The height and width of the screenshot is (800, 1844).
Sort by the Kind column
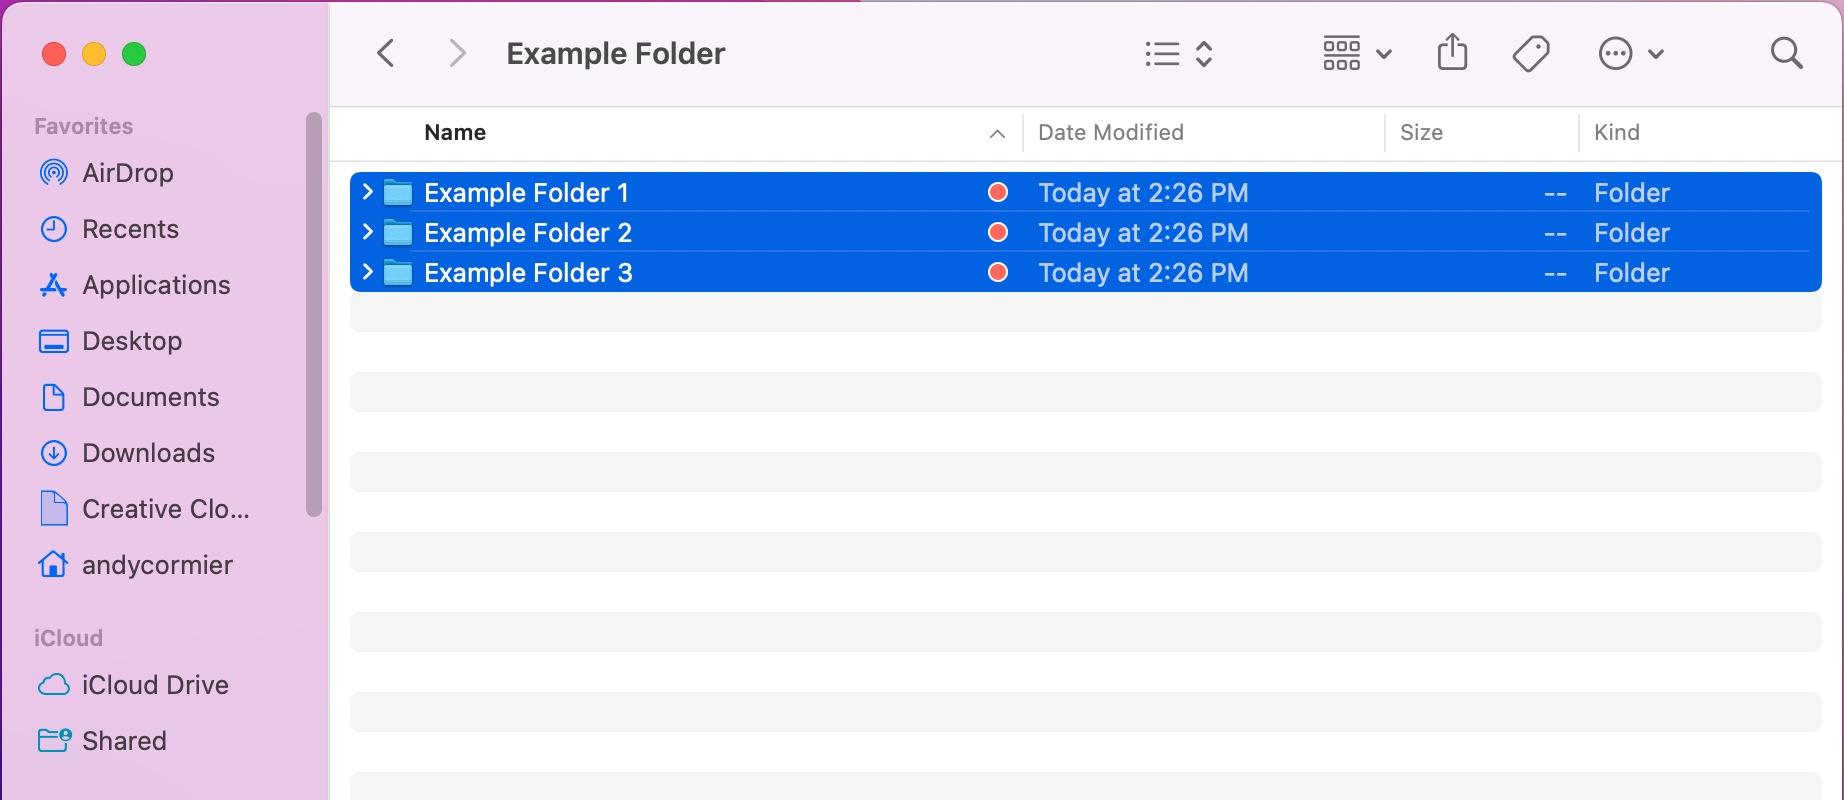click(1616, 132)
